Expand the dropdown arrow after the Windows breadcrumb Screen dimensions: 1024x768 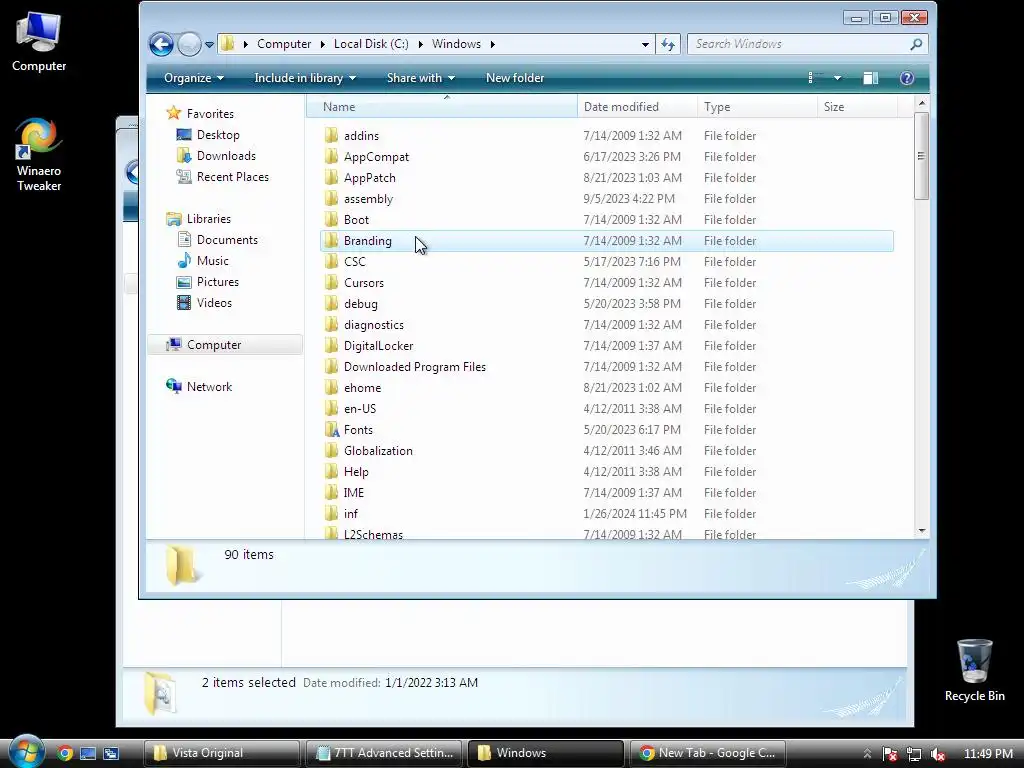point(492,44)
